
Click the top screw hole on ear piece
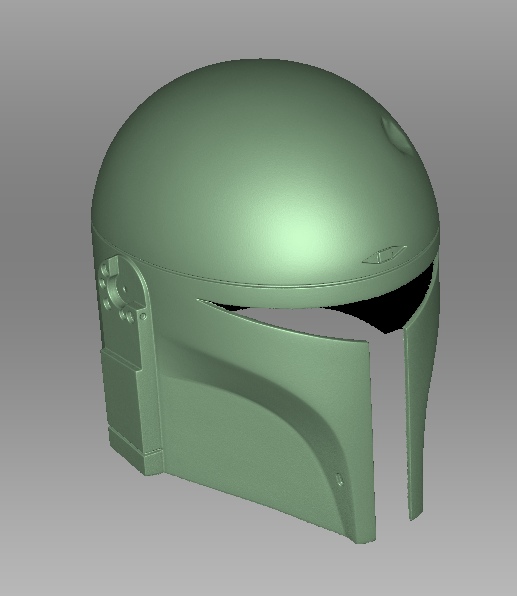(x=105, y=271)
